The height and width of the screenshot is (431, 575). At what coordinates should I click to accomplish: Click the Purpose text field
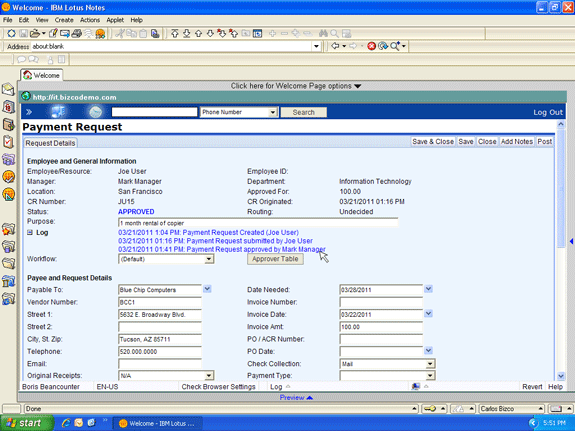click(258, 223)
